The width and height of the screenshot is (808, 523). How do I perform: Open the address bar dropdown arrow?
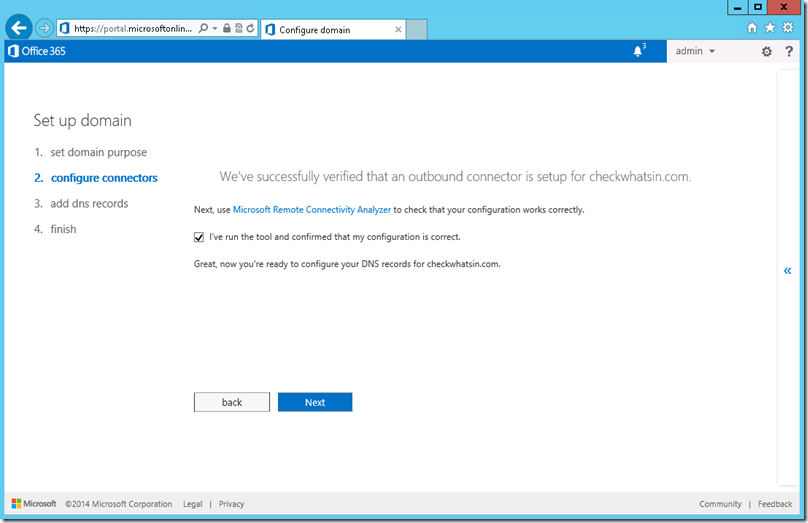point(215,28)
